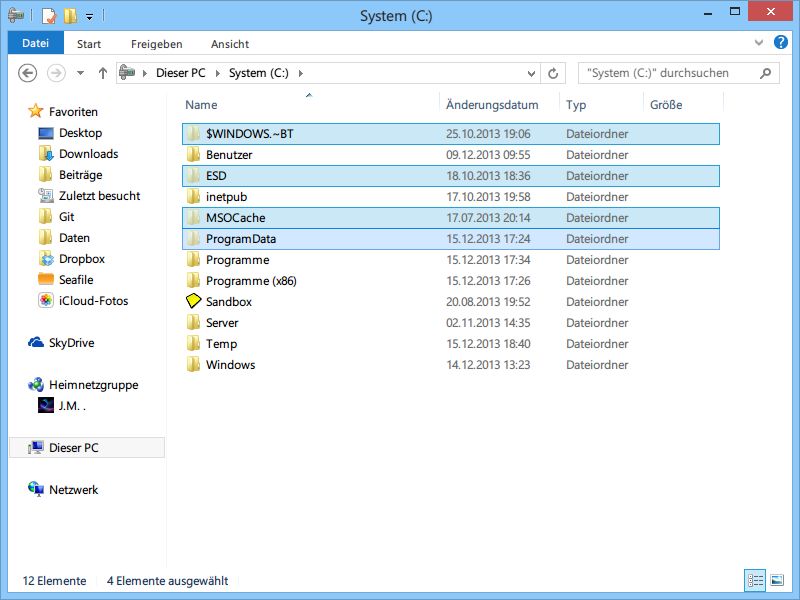This screenshot has width=800, height=600.
Task: Open the recent locations dropdown
Action: click(80, 73)
